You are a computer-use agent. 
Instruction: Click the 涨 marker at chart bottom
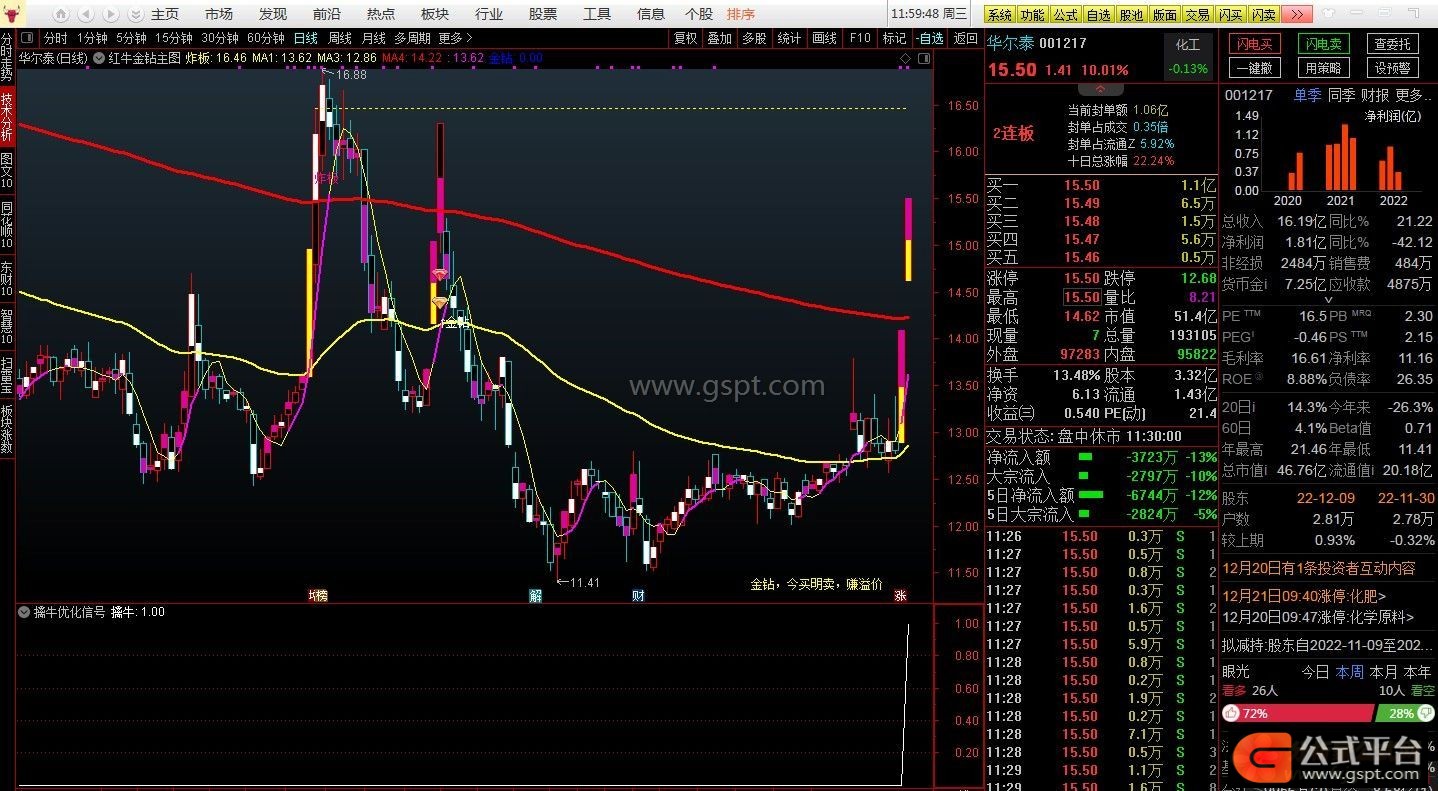tap(901, 595)
